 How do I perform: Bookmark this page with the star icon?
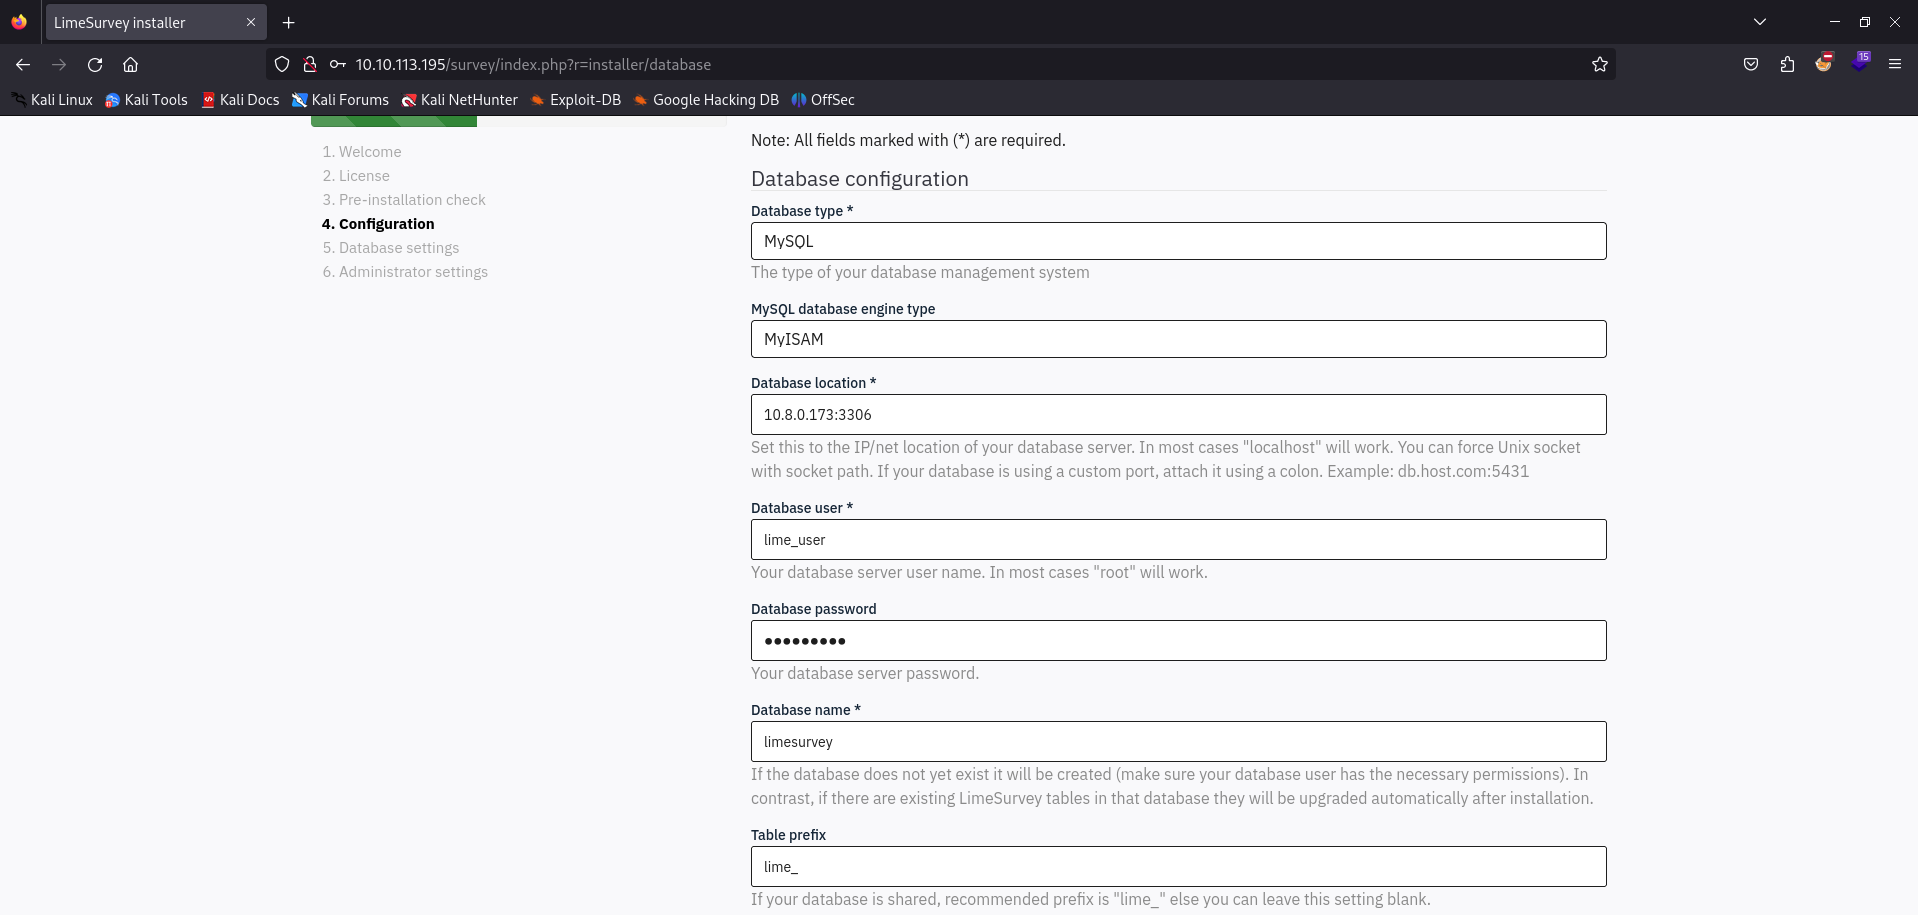pyautogui.click(x=1599, y=65)
